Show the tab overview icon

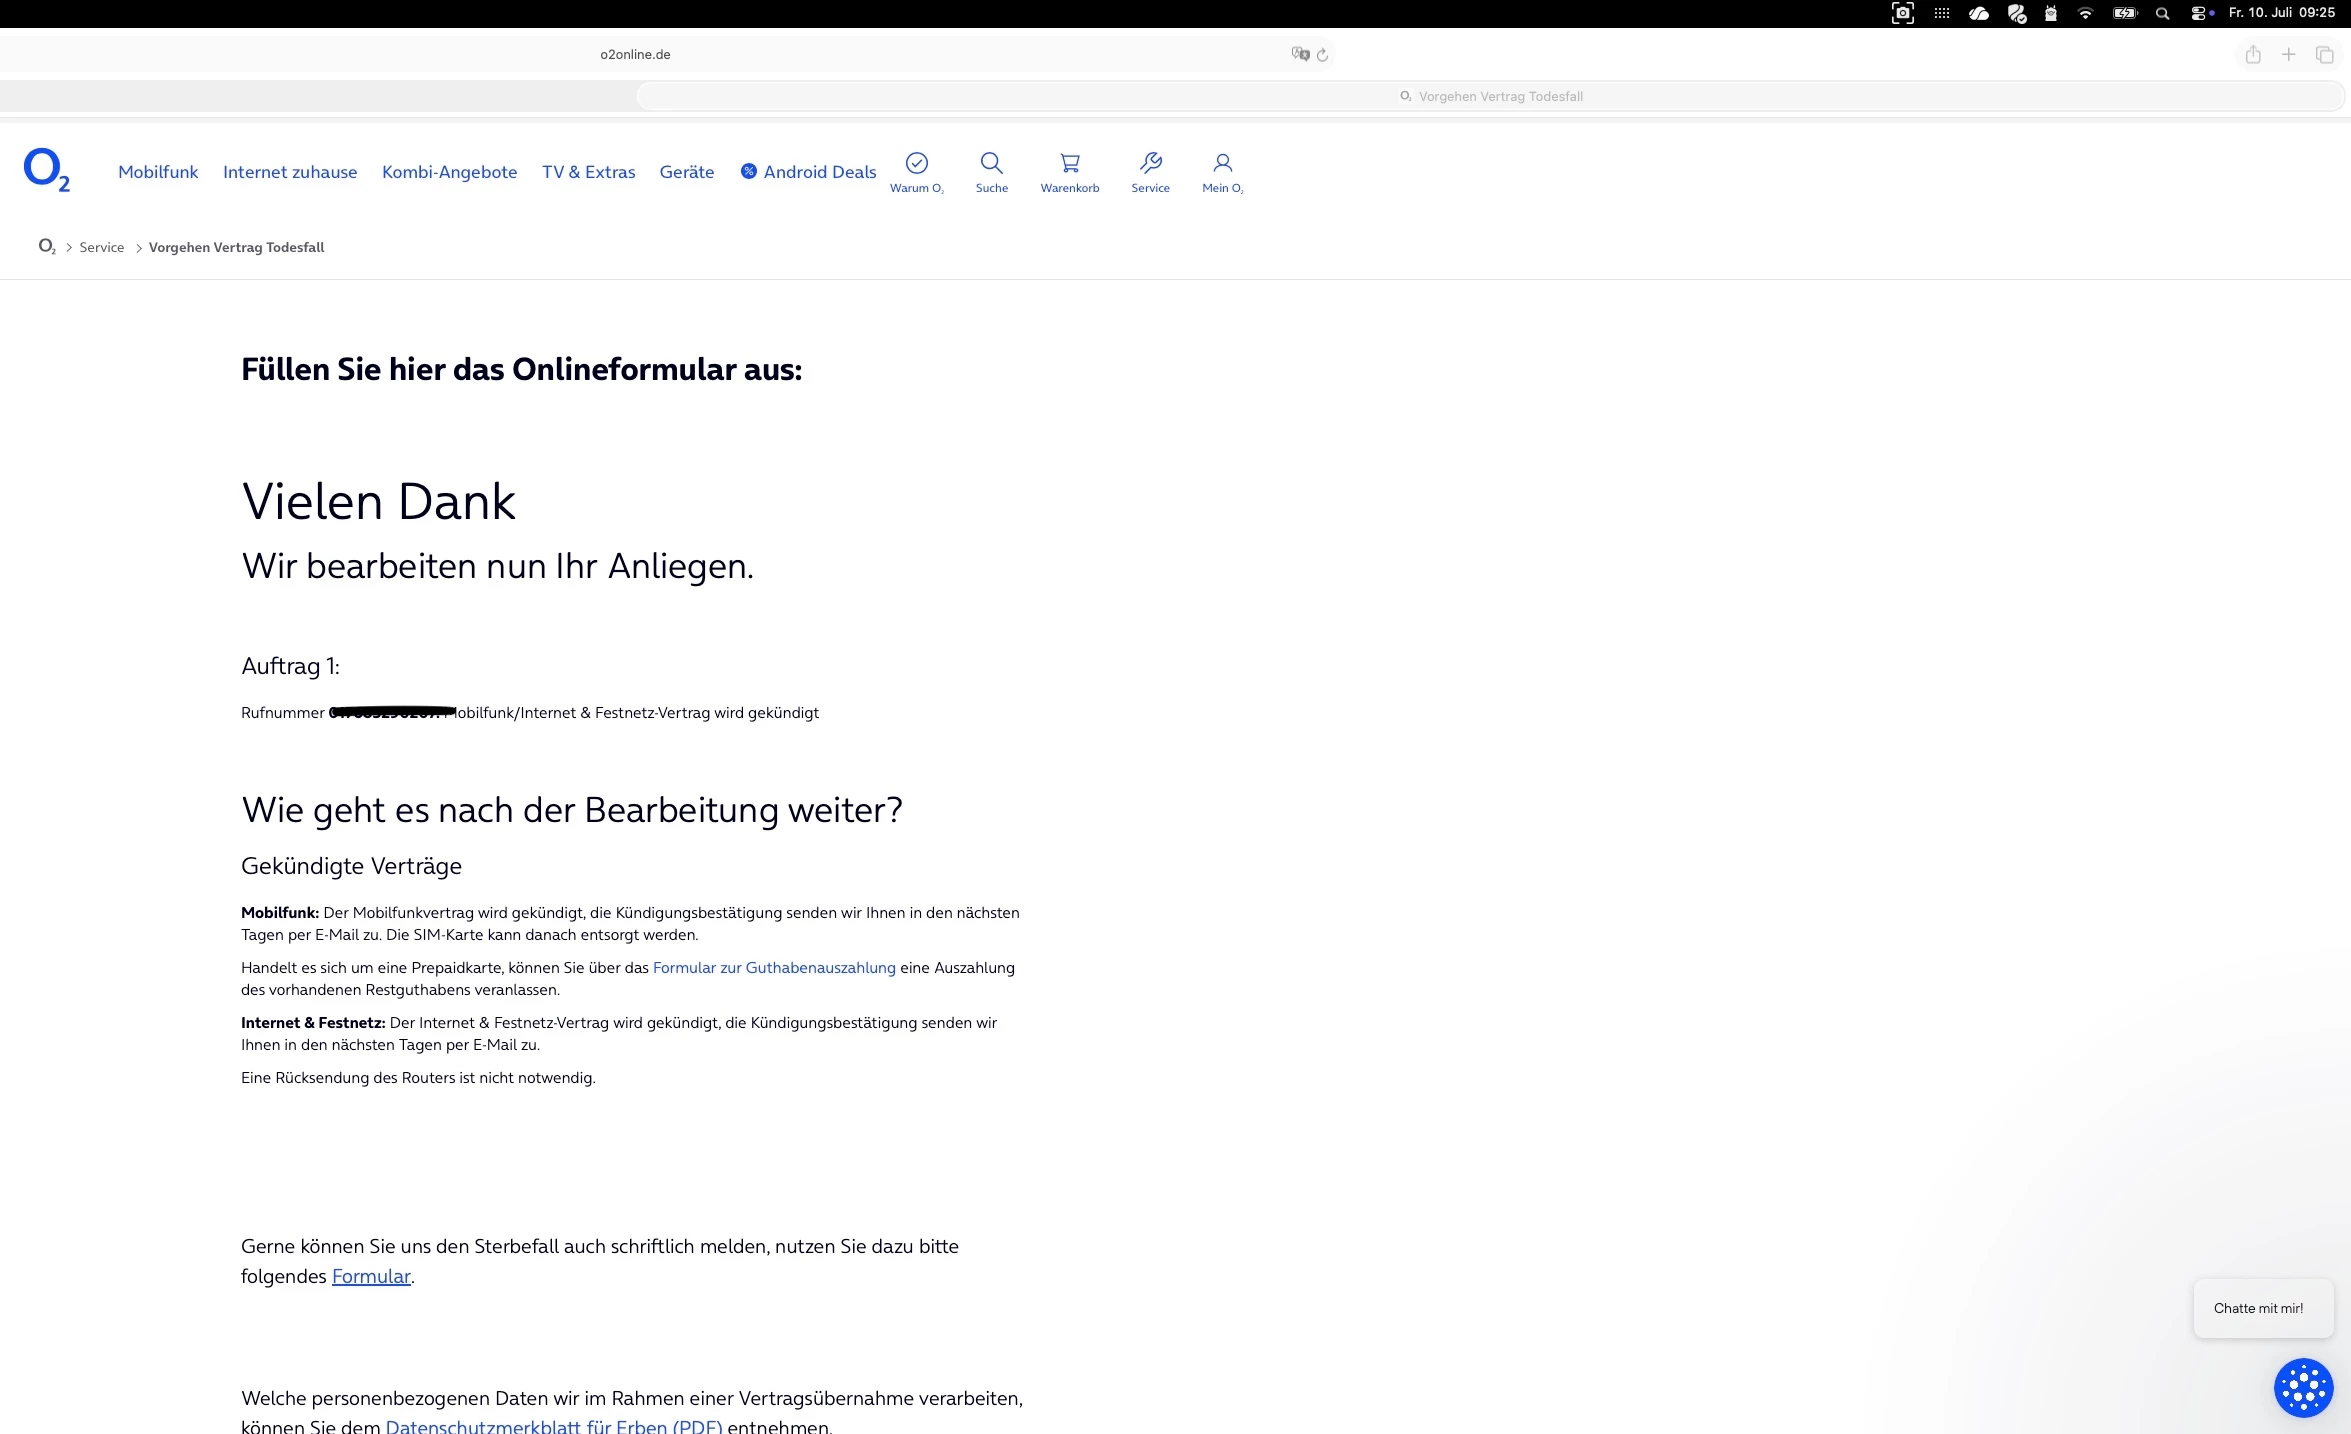click(2325, 55)
